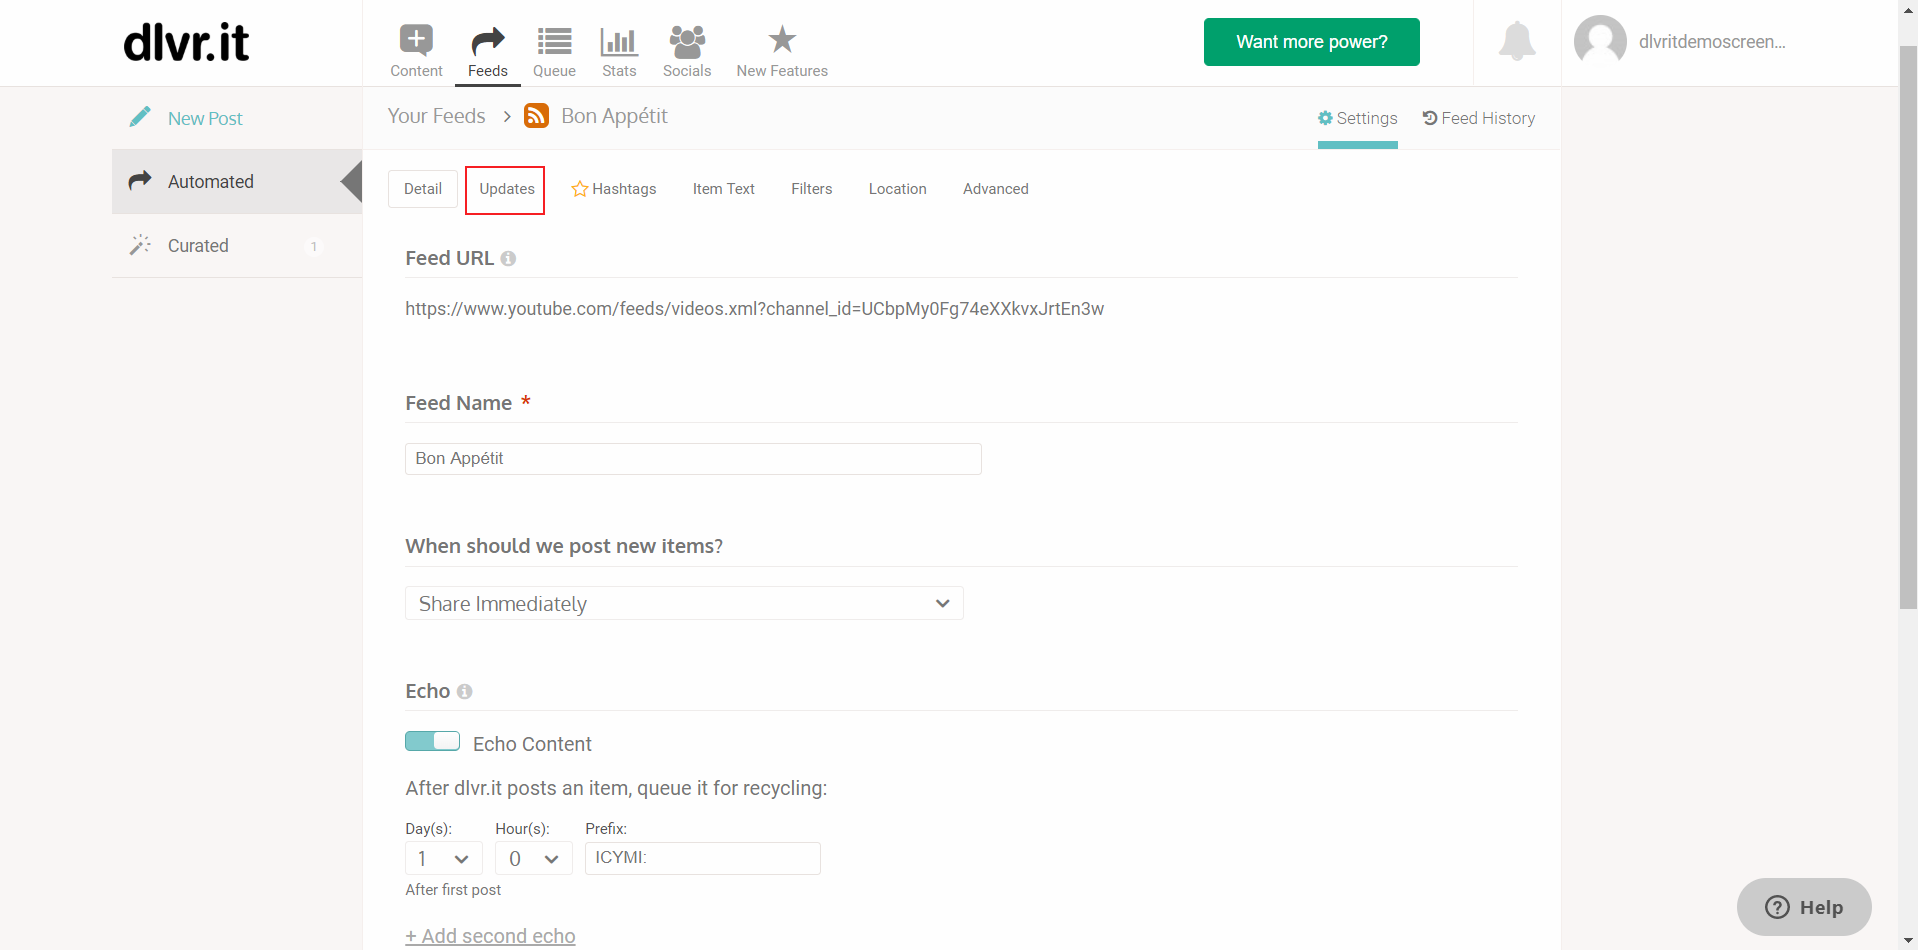Screen dimensions: 1918x950
Task: Click the Feed Name input field
Action: tap(693, 458)
